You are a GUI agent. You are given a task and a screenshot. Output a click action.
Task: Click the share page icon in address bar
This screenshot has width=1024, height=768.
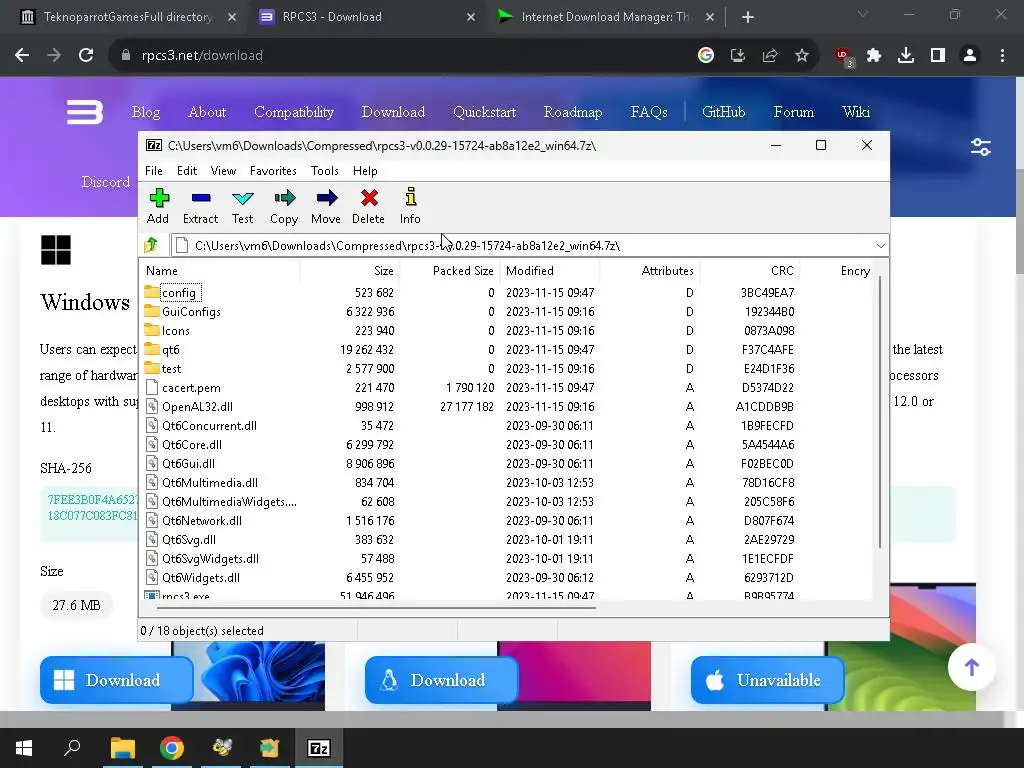tap(770, 56)
